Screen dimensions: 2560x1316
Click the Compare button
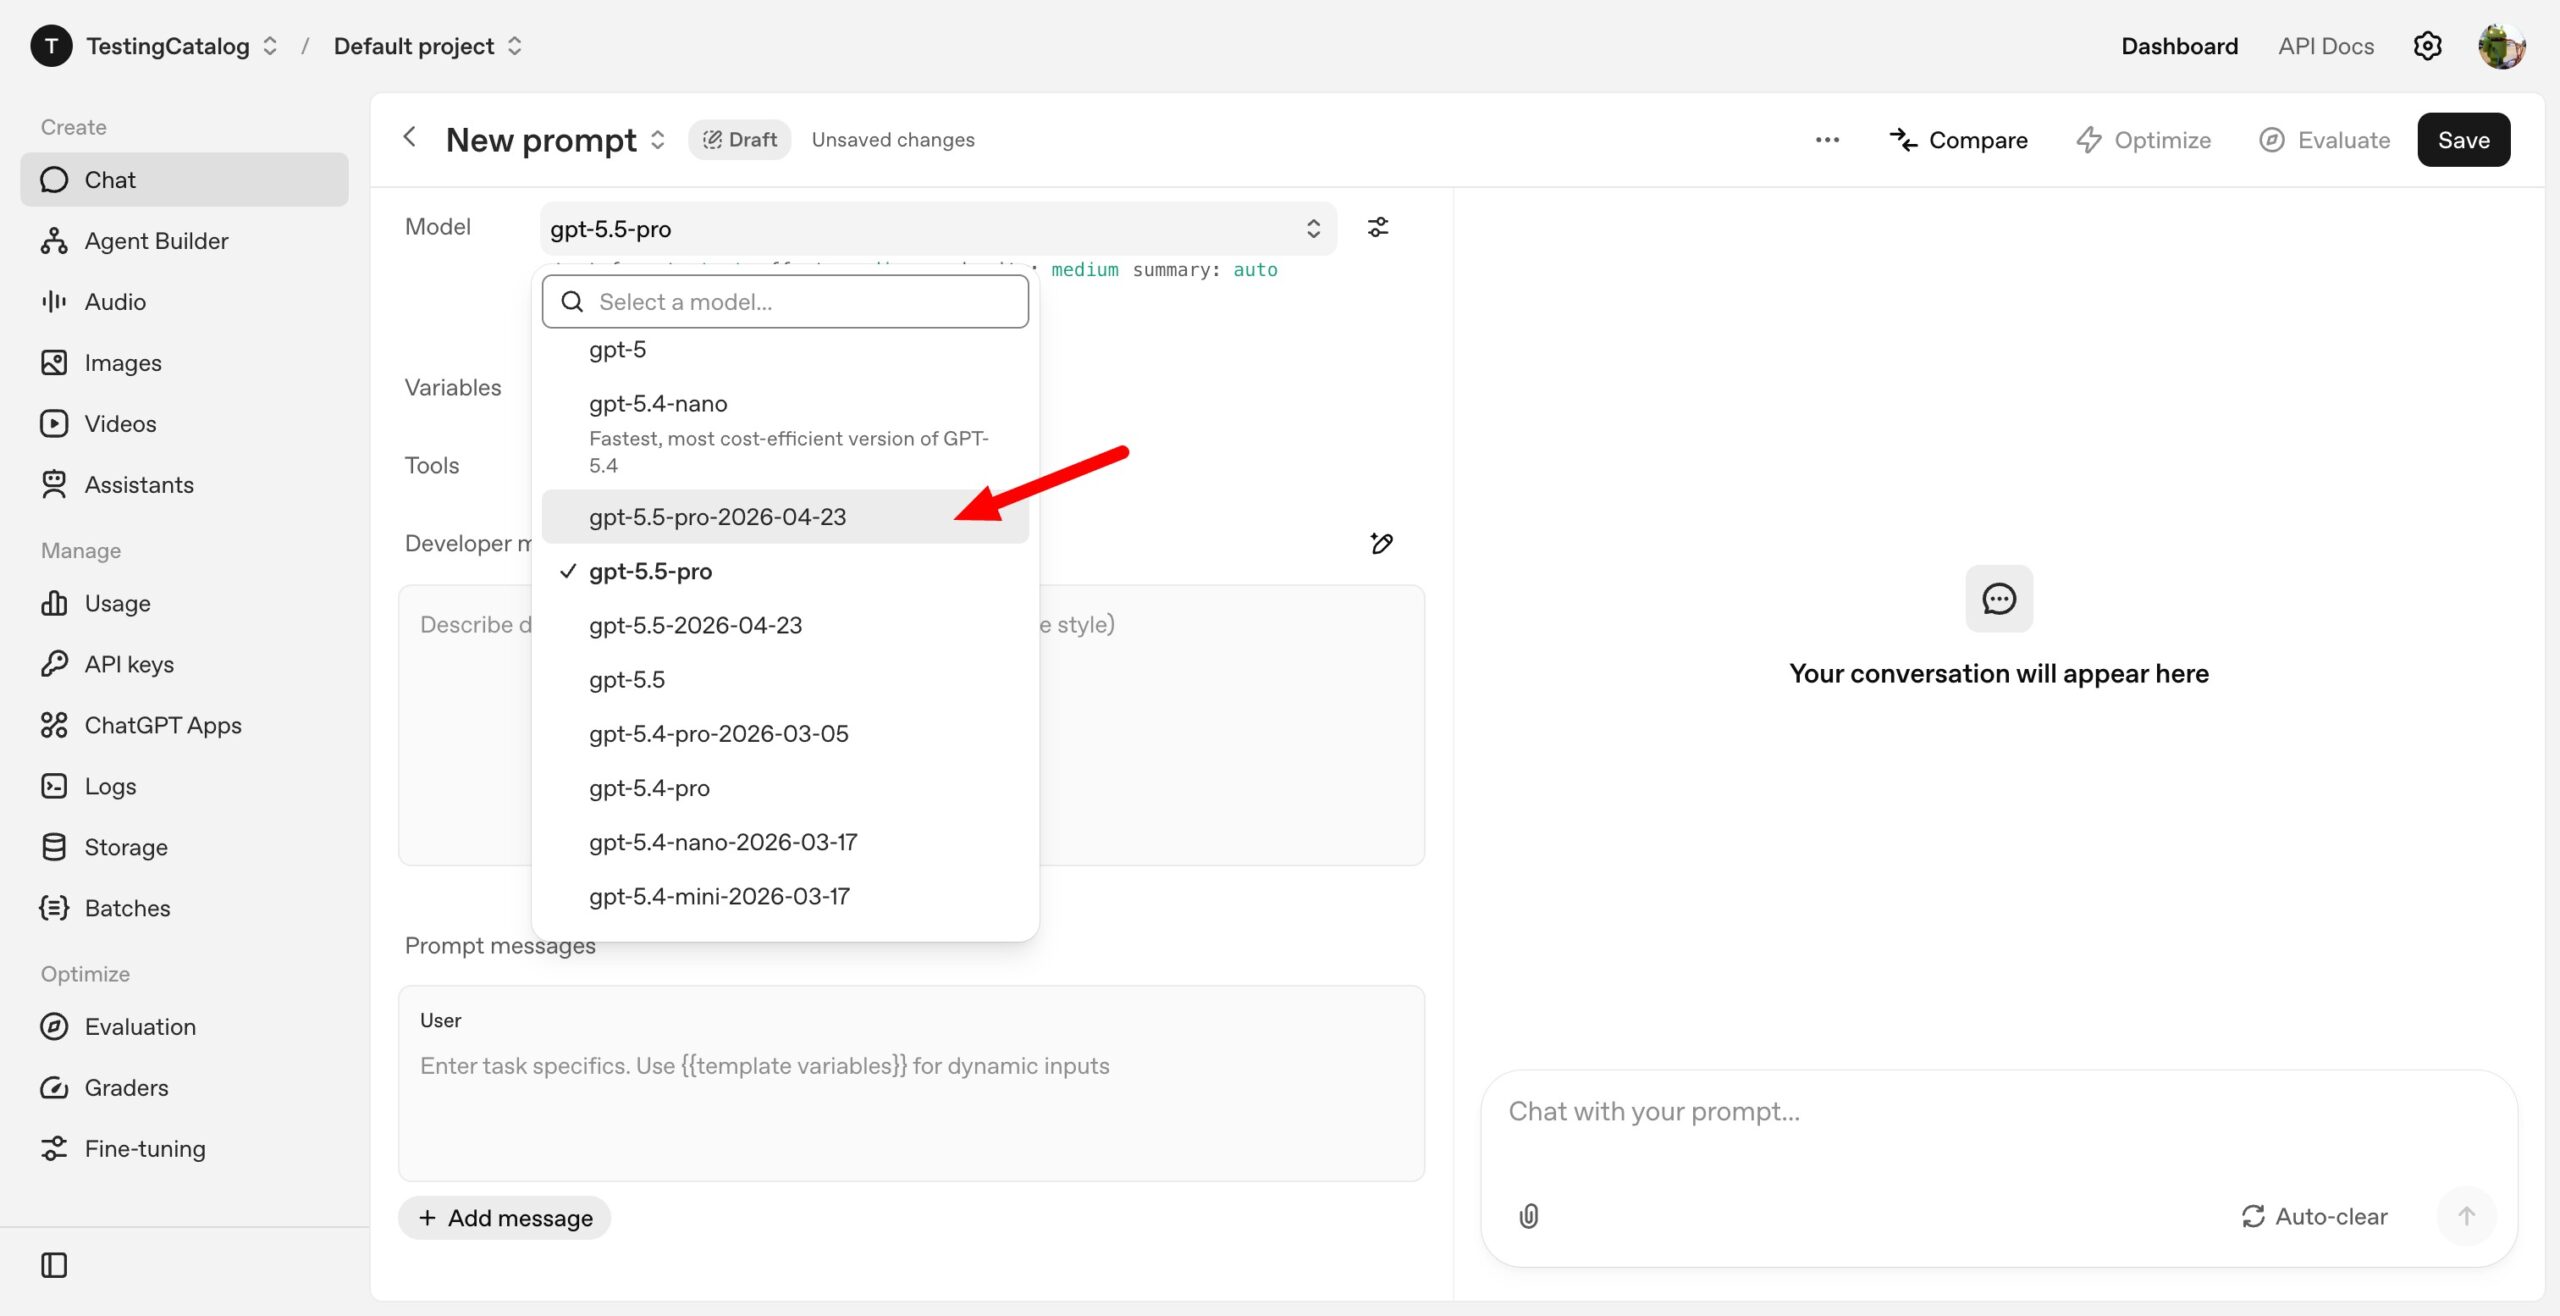(1958, 140)
